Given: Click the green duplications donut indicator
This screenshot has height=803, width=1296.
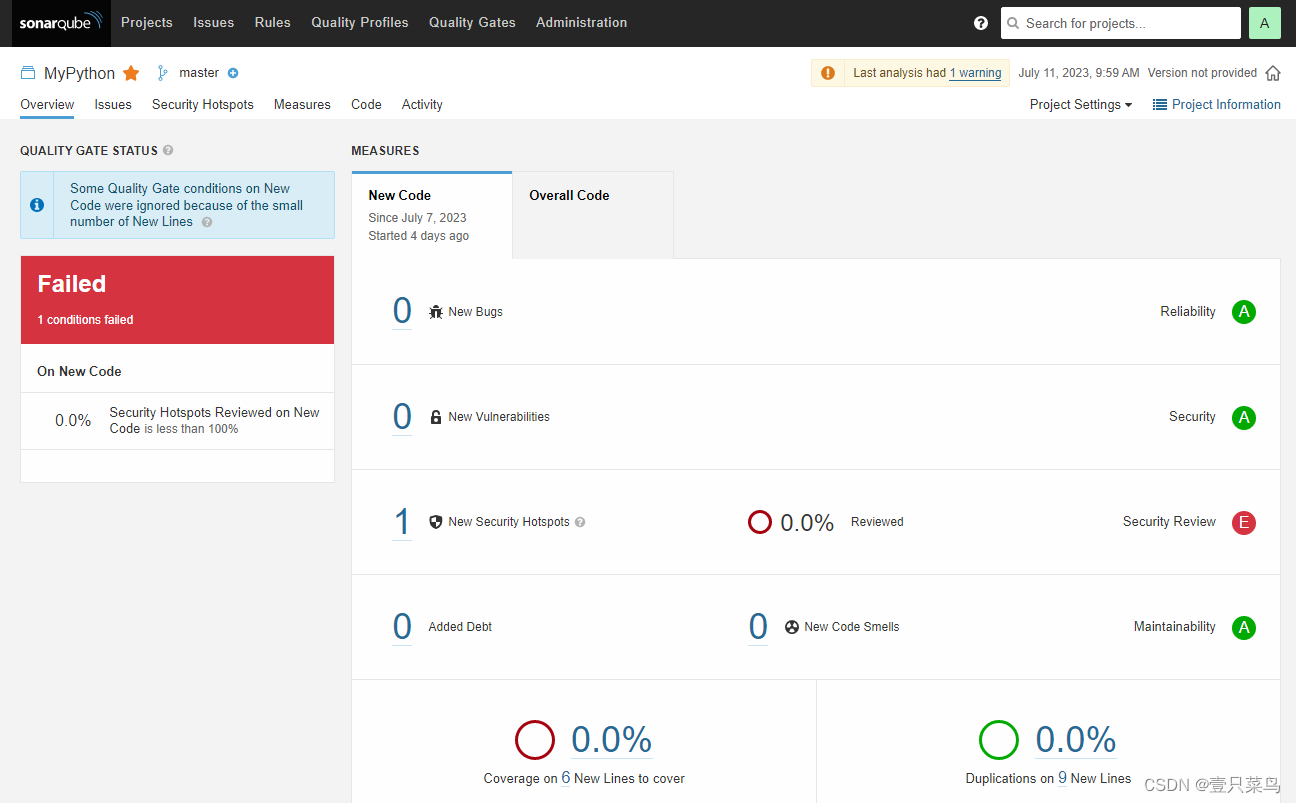Looking at the screenshot, I should click(999, 740).
